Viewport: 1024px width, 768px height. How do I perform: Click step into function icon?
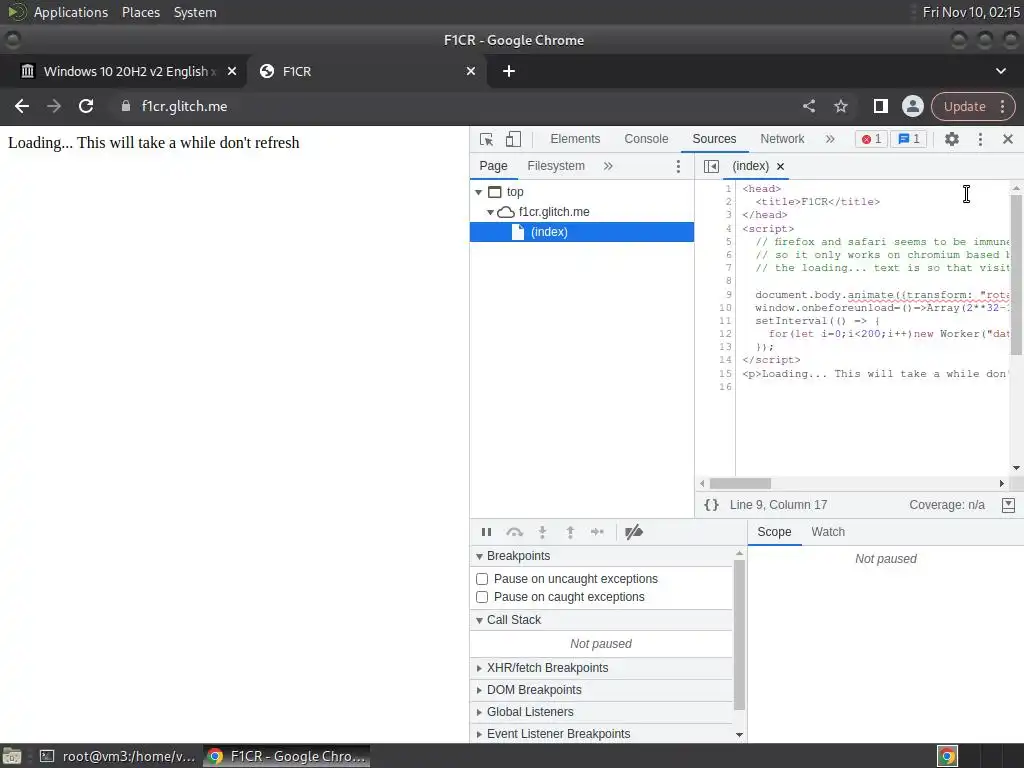(542, 532)
